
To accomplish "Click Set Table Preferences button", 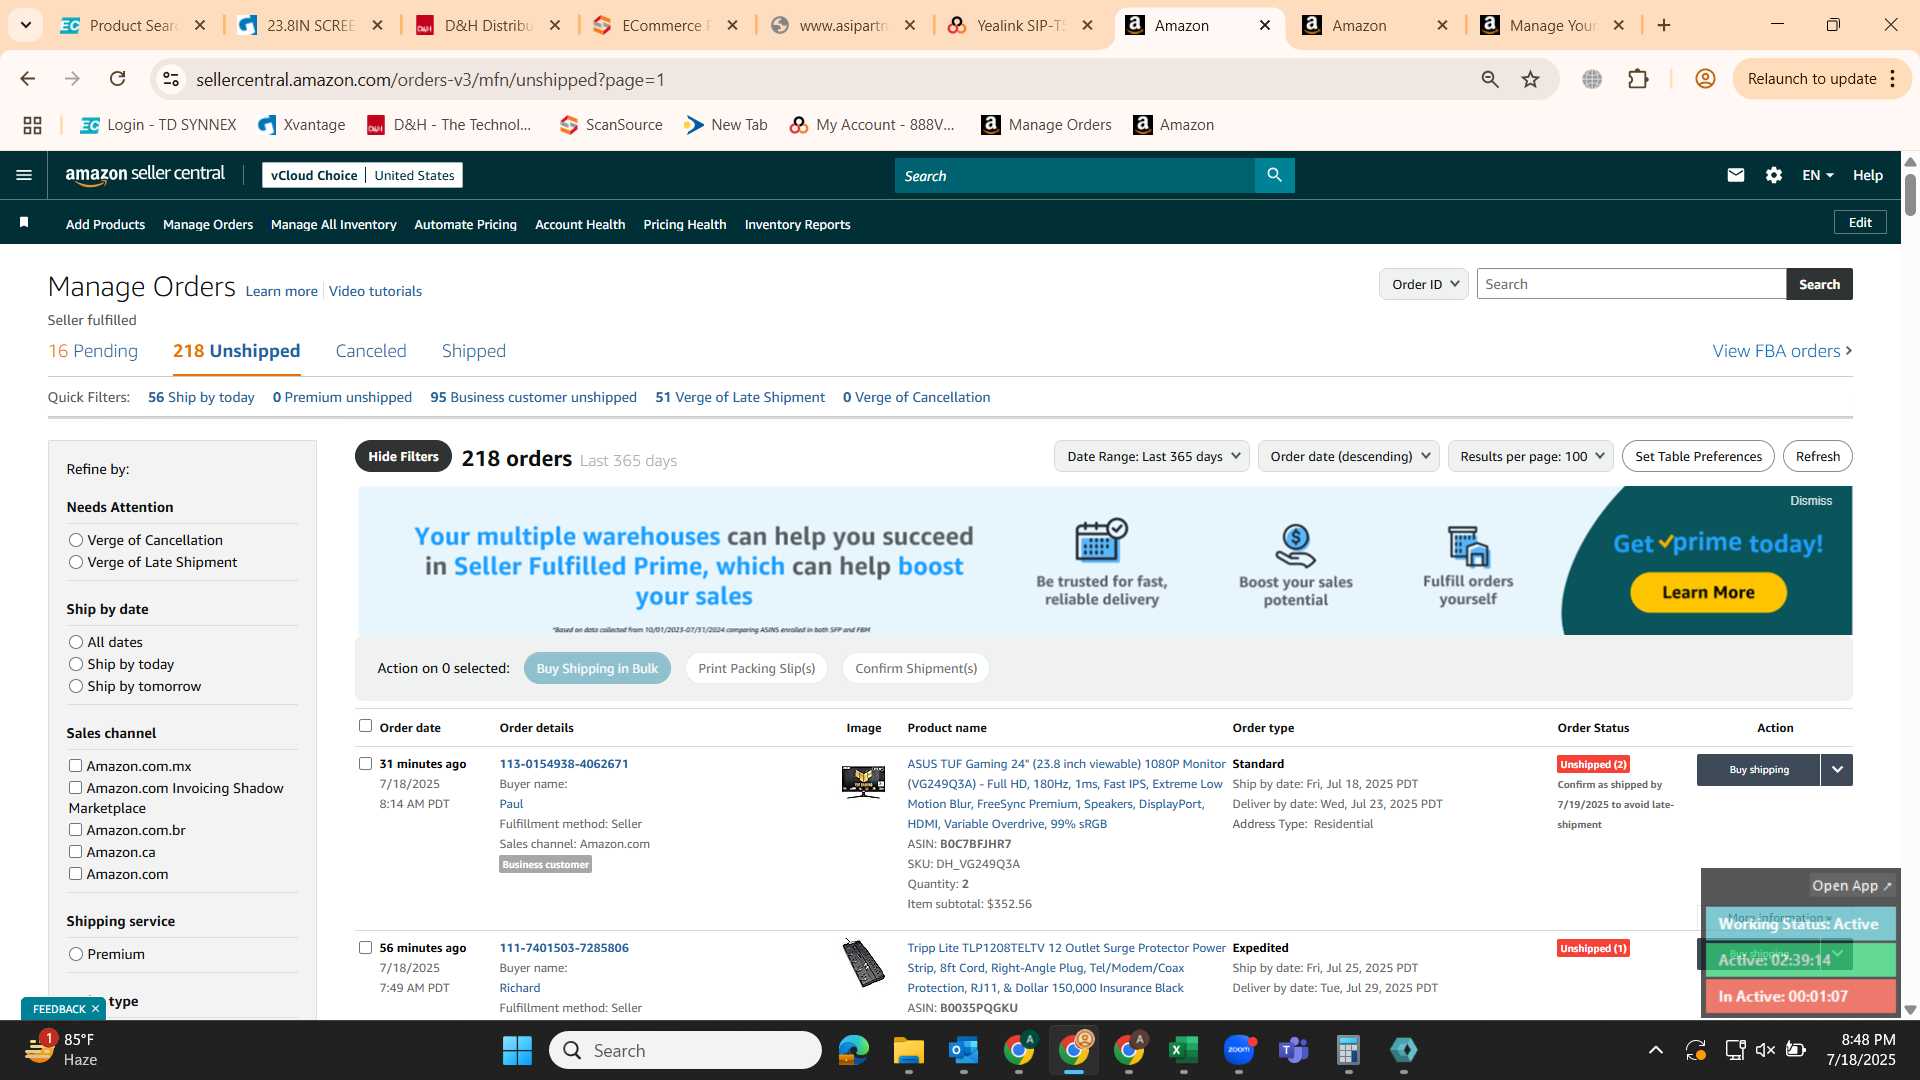I will pos(1698,456).
